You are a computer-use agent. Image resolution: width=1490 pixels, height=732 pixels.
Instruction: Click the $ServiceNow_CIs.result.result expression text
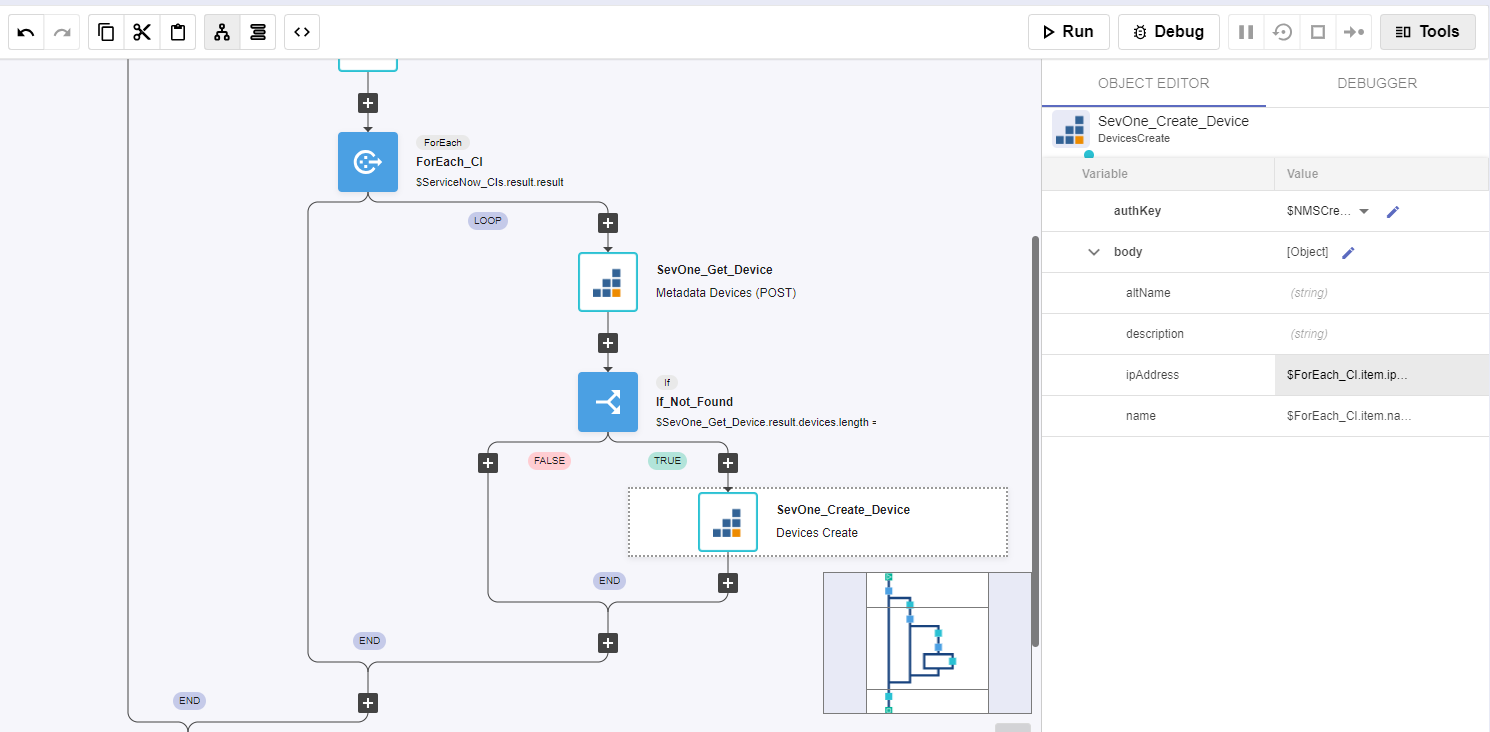490,182
